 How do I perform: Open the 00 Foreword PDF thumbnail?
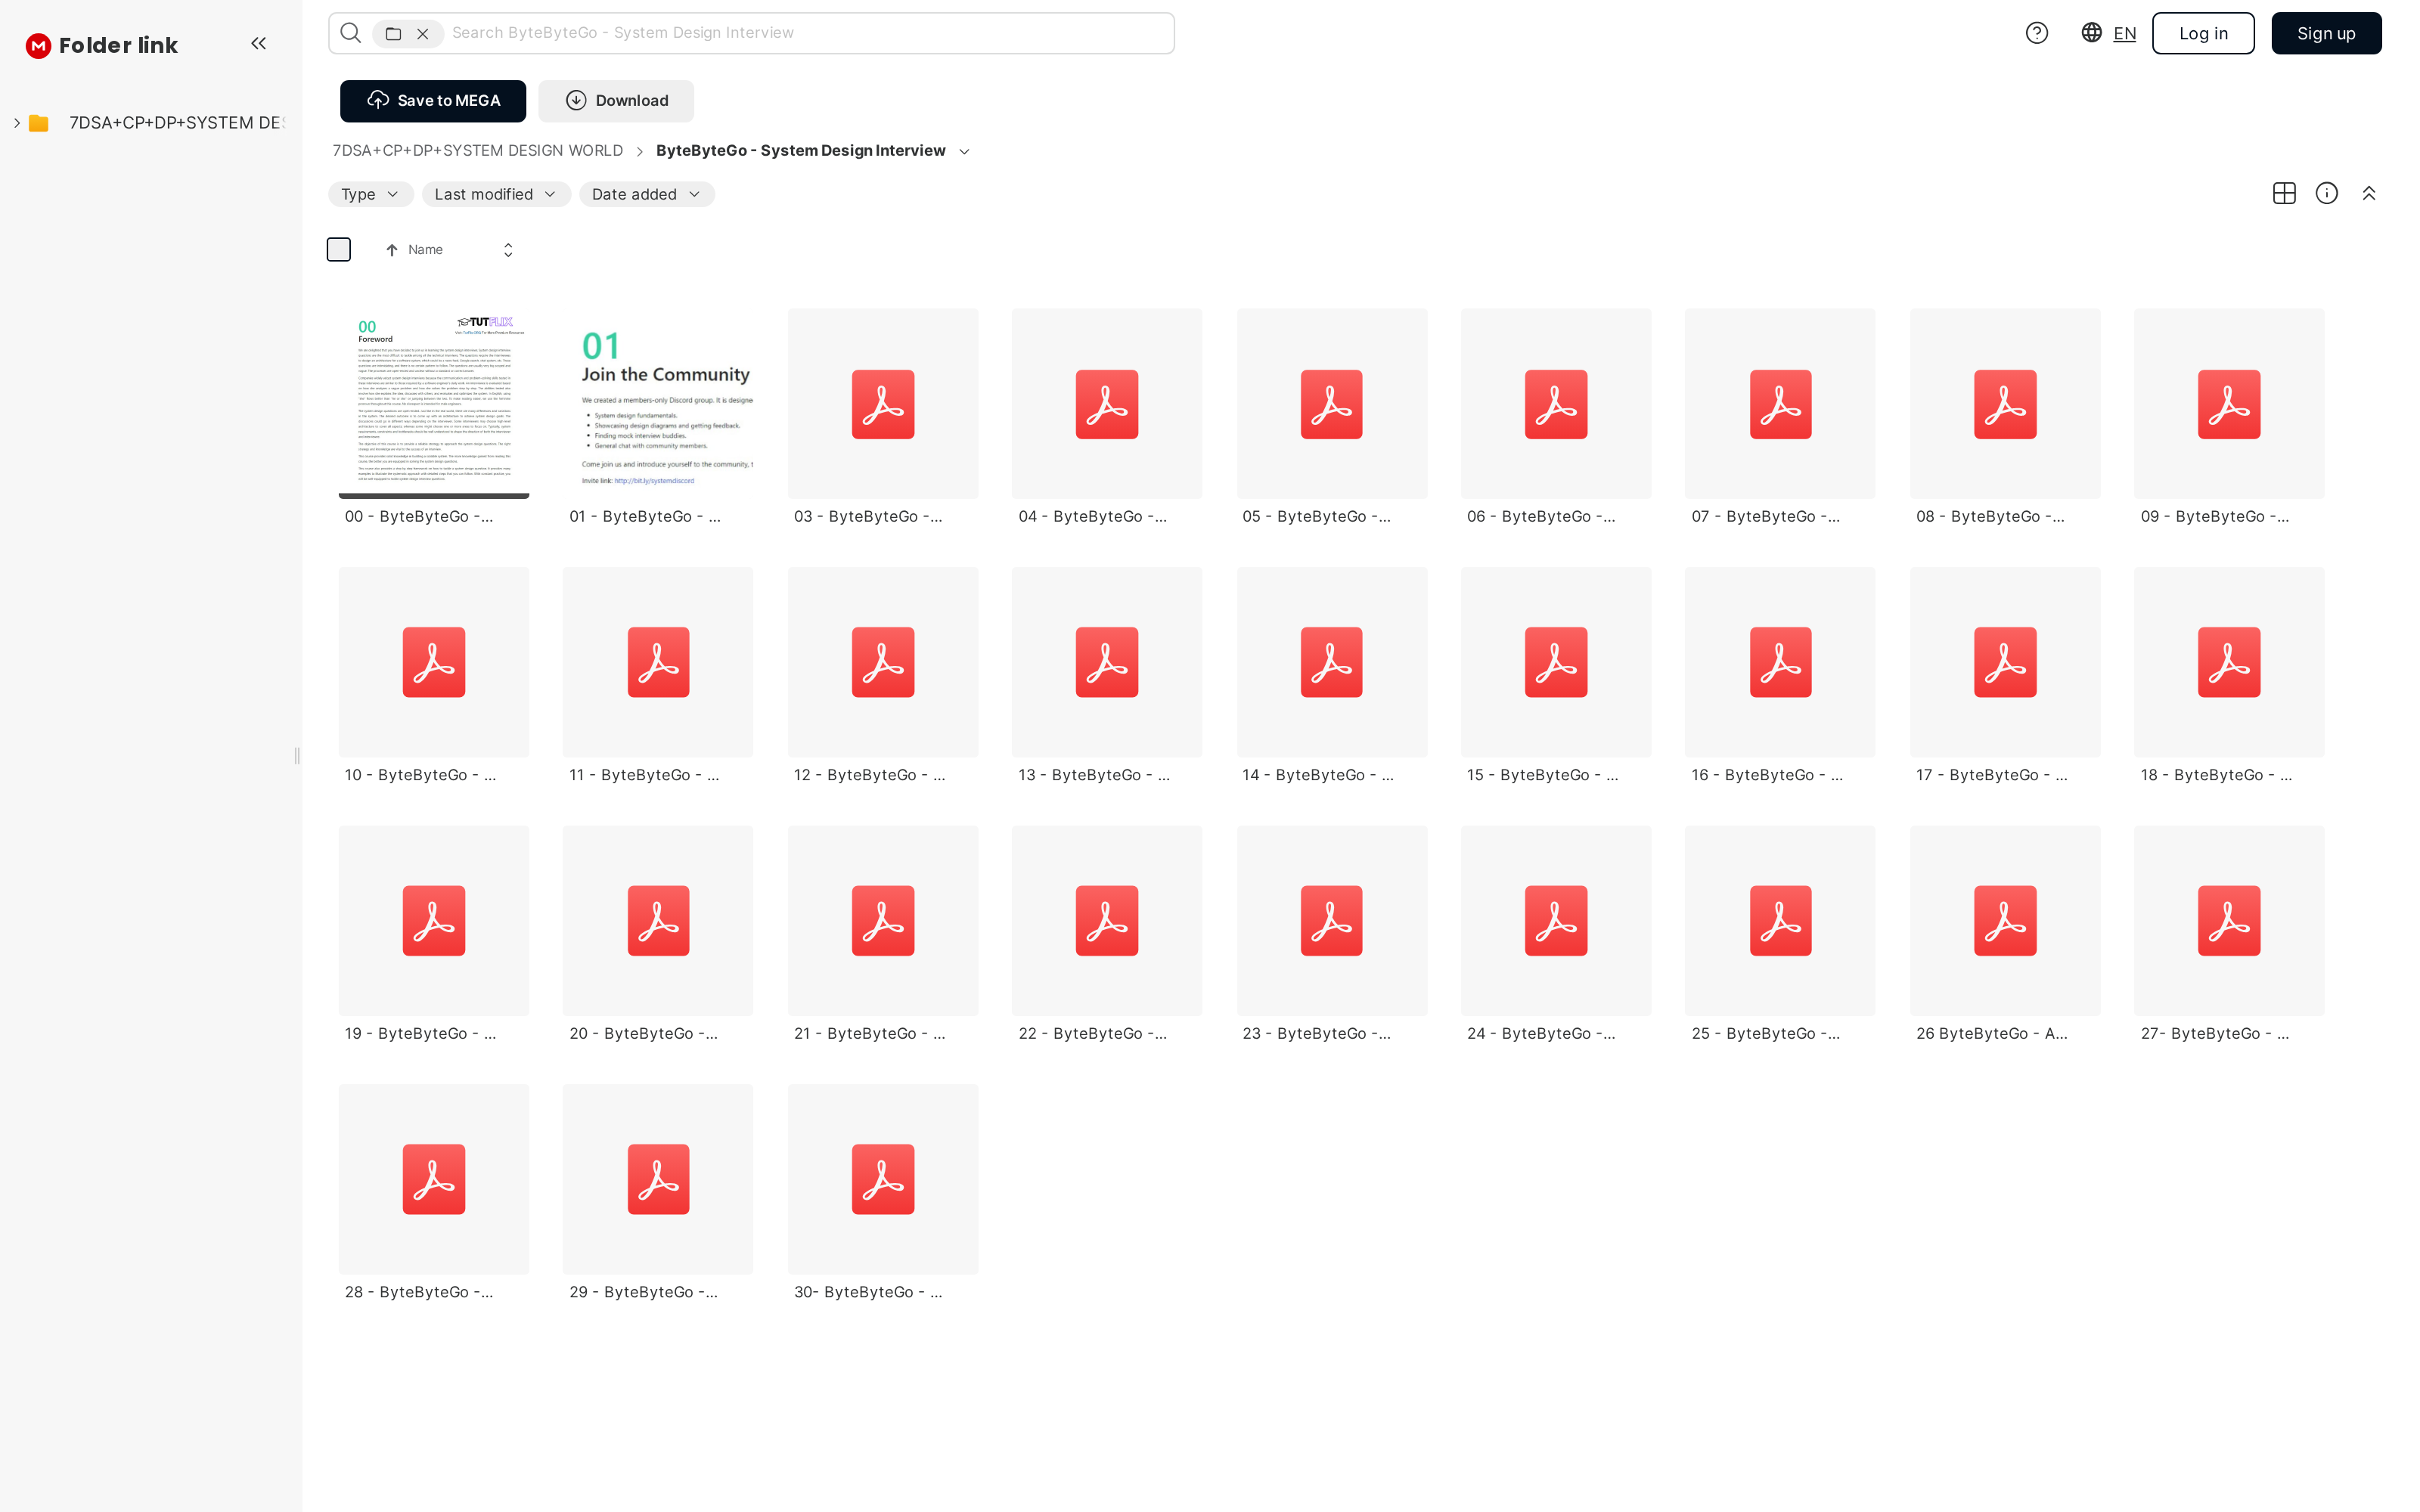pyautogui.click(x=434, y=403)
